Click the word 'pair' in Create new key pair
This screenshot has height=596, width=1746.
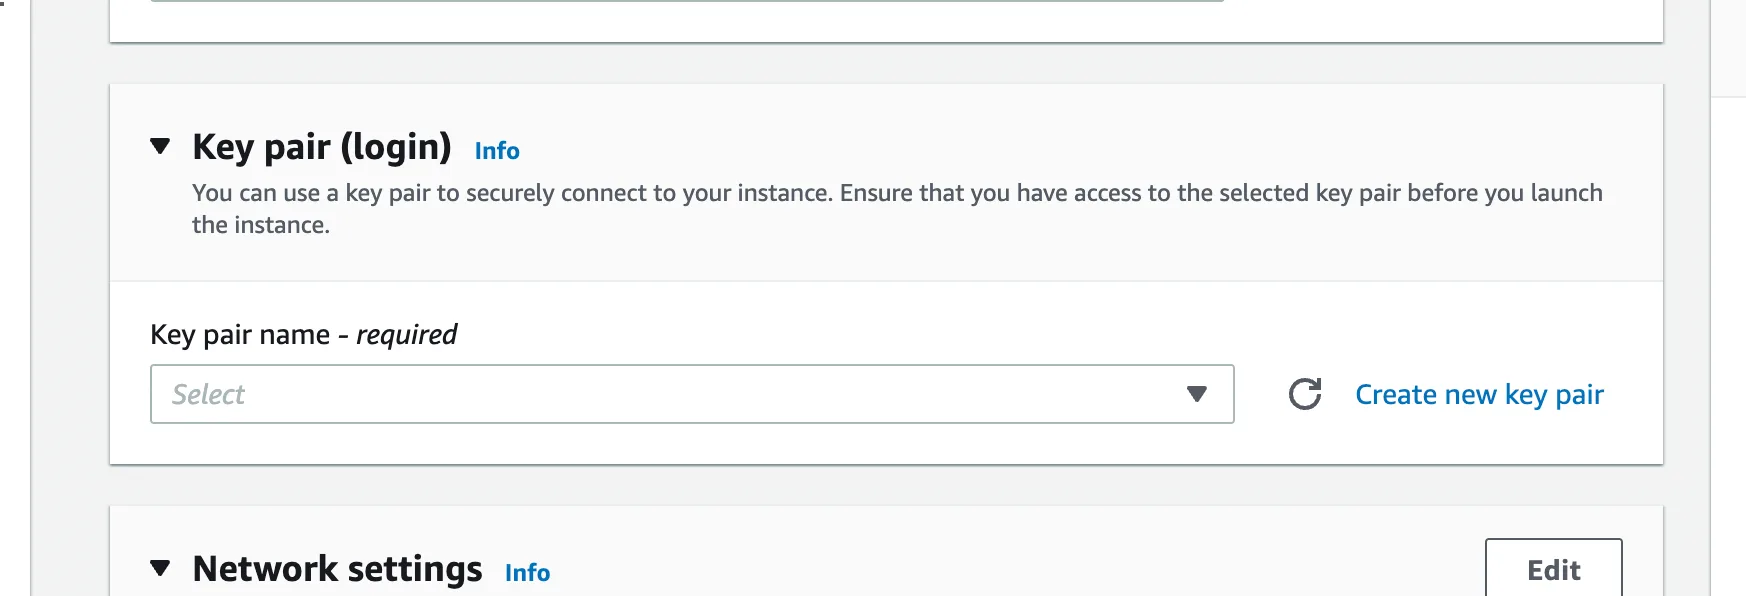coord(1580,396)
